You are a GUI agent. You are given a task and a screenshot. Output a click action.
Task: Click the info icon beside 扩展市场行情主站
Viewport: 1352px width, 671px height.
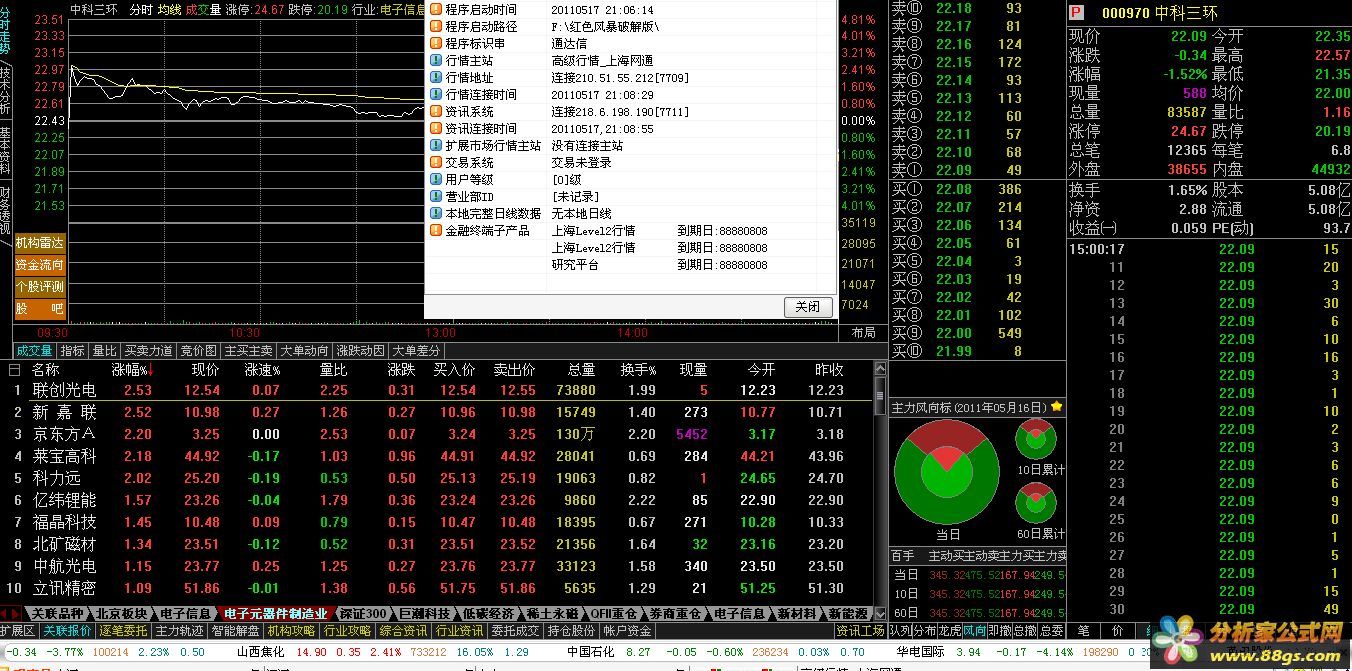click(x=435, y=145)
